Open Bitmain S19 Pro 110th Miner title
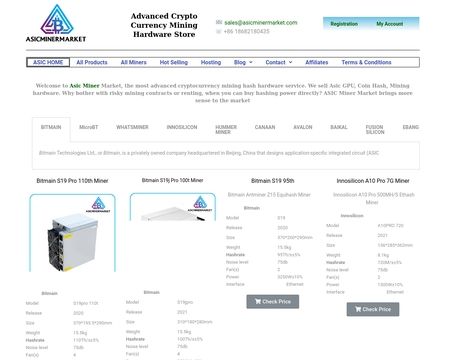 [72, 181]
